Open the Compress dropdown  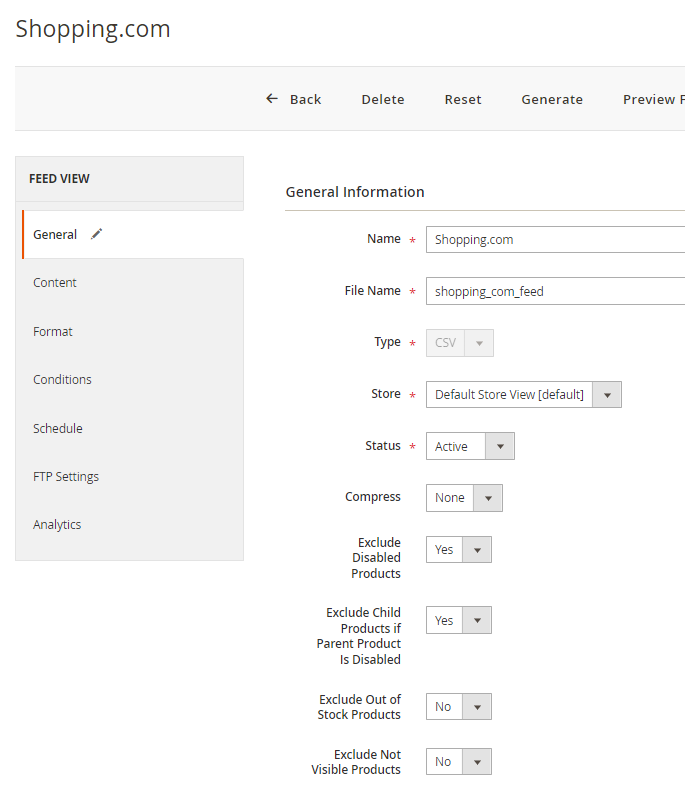pyautogui.click(x=464, y=498)
